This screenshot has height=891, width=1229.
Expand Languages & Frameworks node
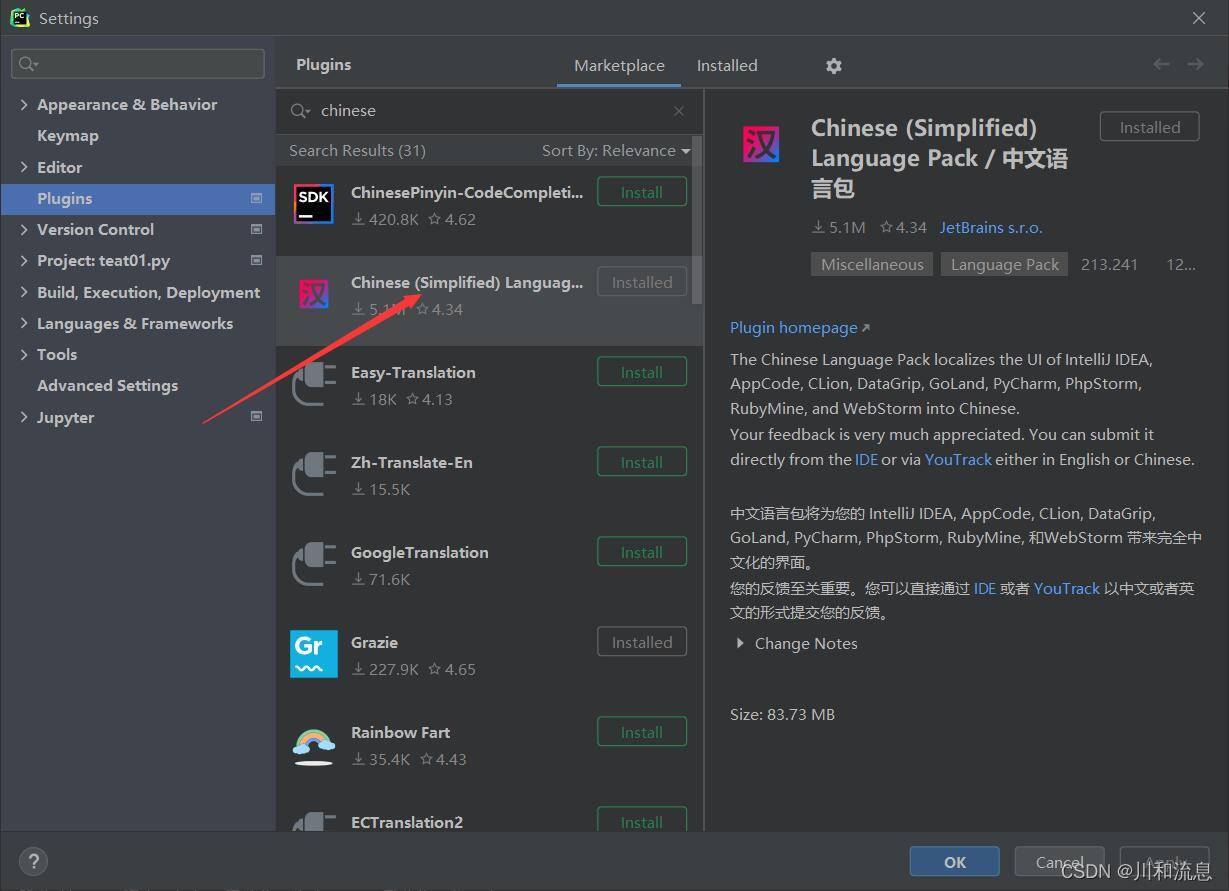(x=24, y=323)
